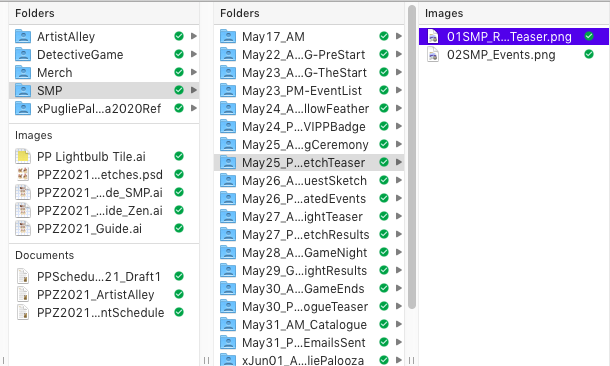Click the Merch folder icon

point(23,72)
